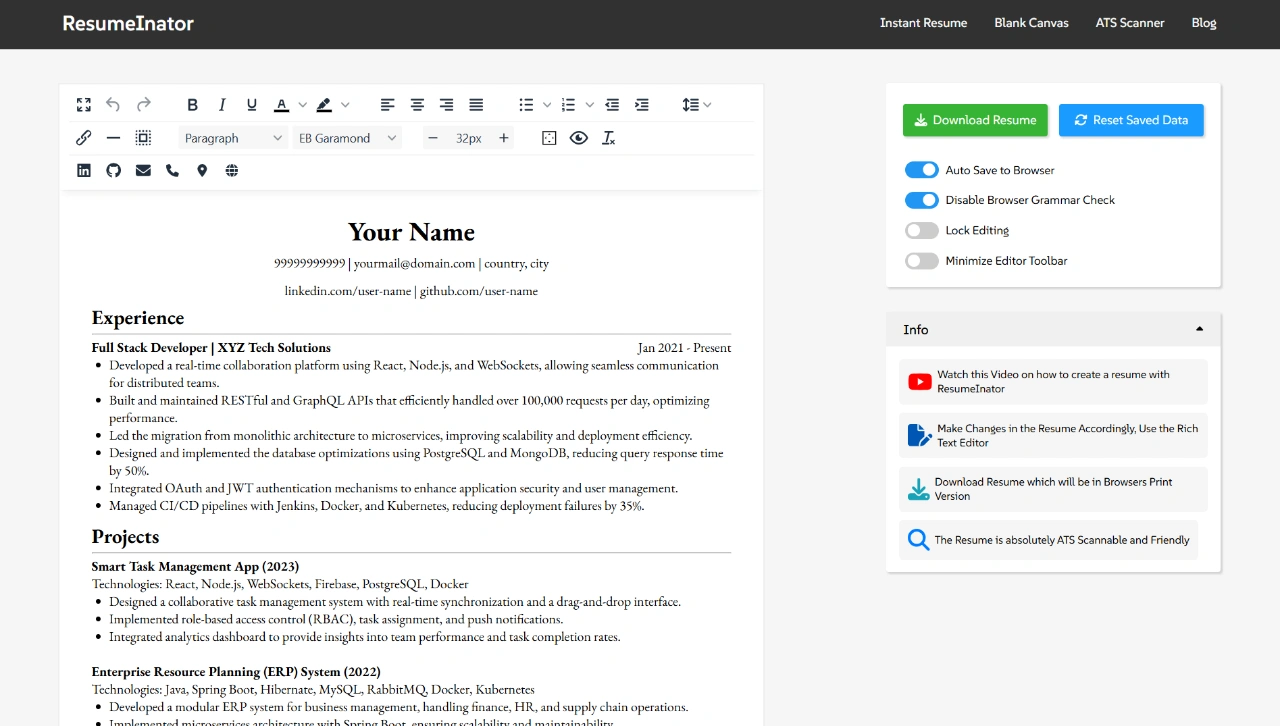Justify the text alignment
Screen dimensions: 1280x726
tap(476, 105)
